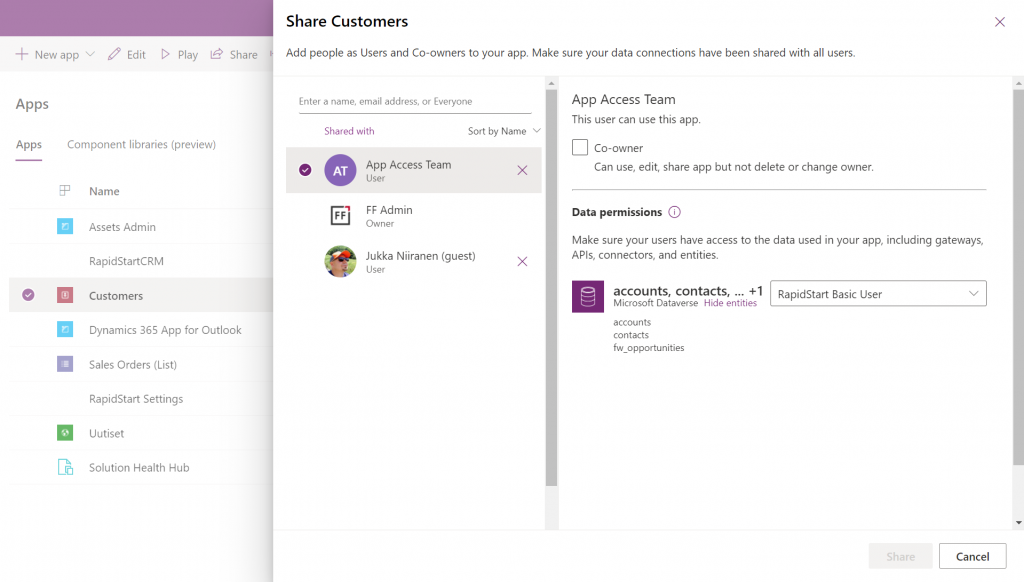Viewport: 1024px width, 582px height.
Task: Uncheck the App Access Team selection circle
Action: (x=305, y=170)
